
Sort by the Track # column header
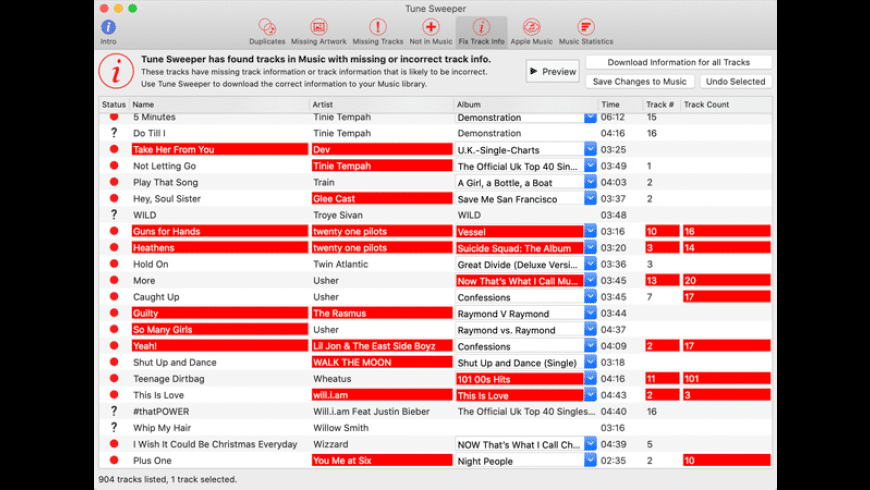[x=660, y=104]
